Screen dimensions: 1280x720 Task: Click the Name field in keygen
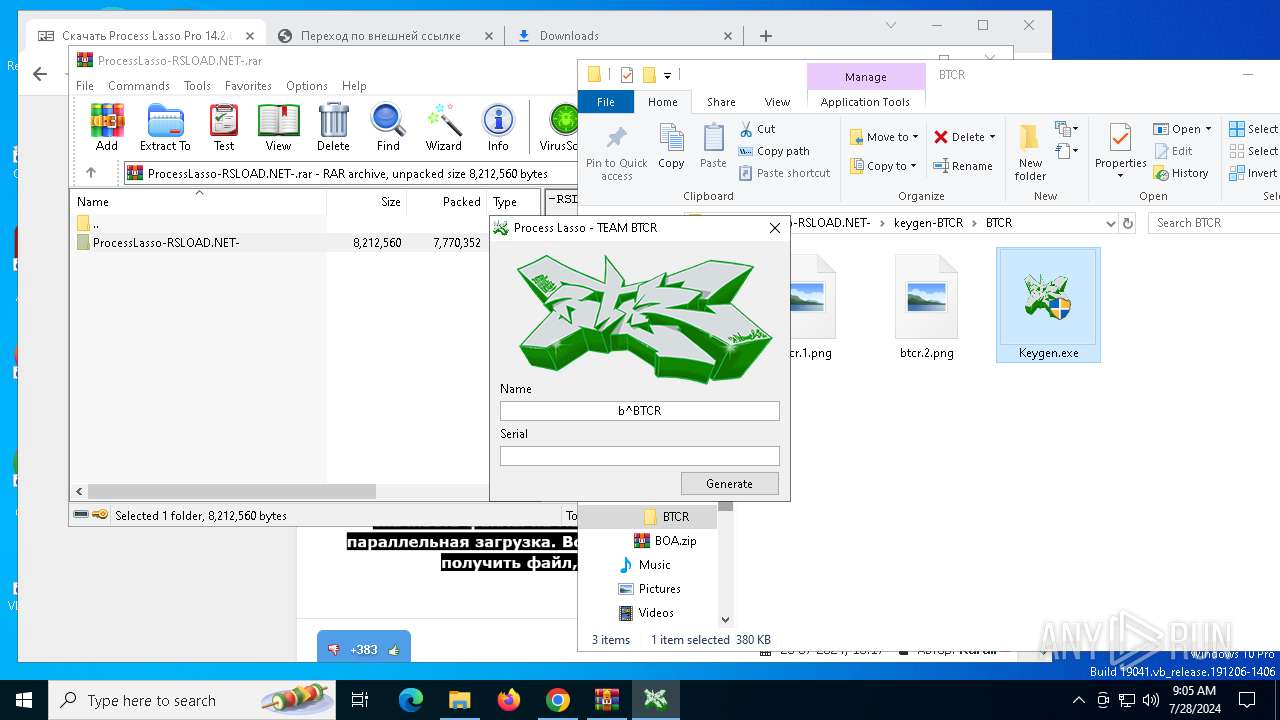[x=640, y=411]
